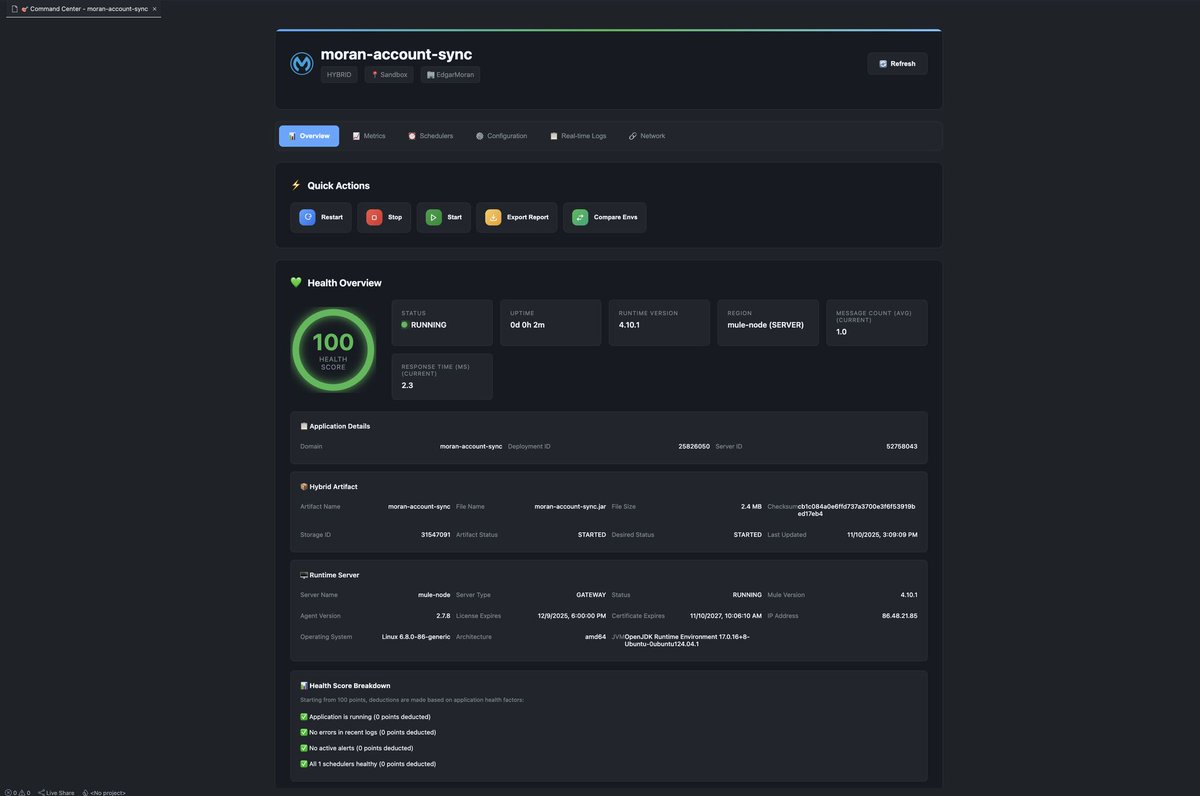Click the Schedulers alarm clock icon
1200x796 pixels.
click(x=412, y=136)
